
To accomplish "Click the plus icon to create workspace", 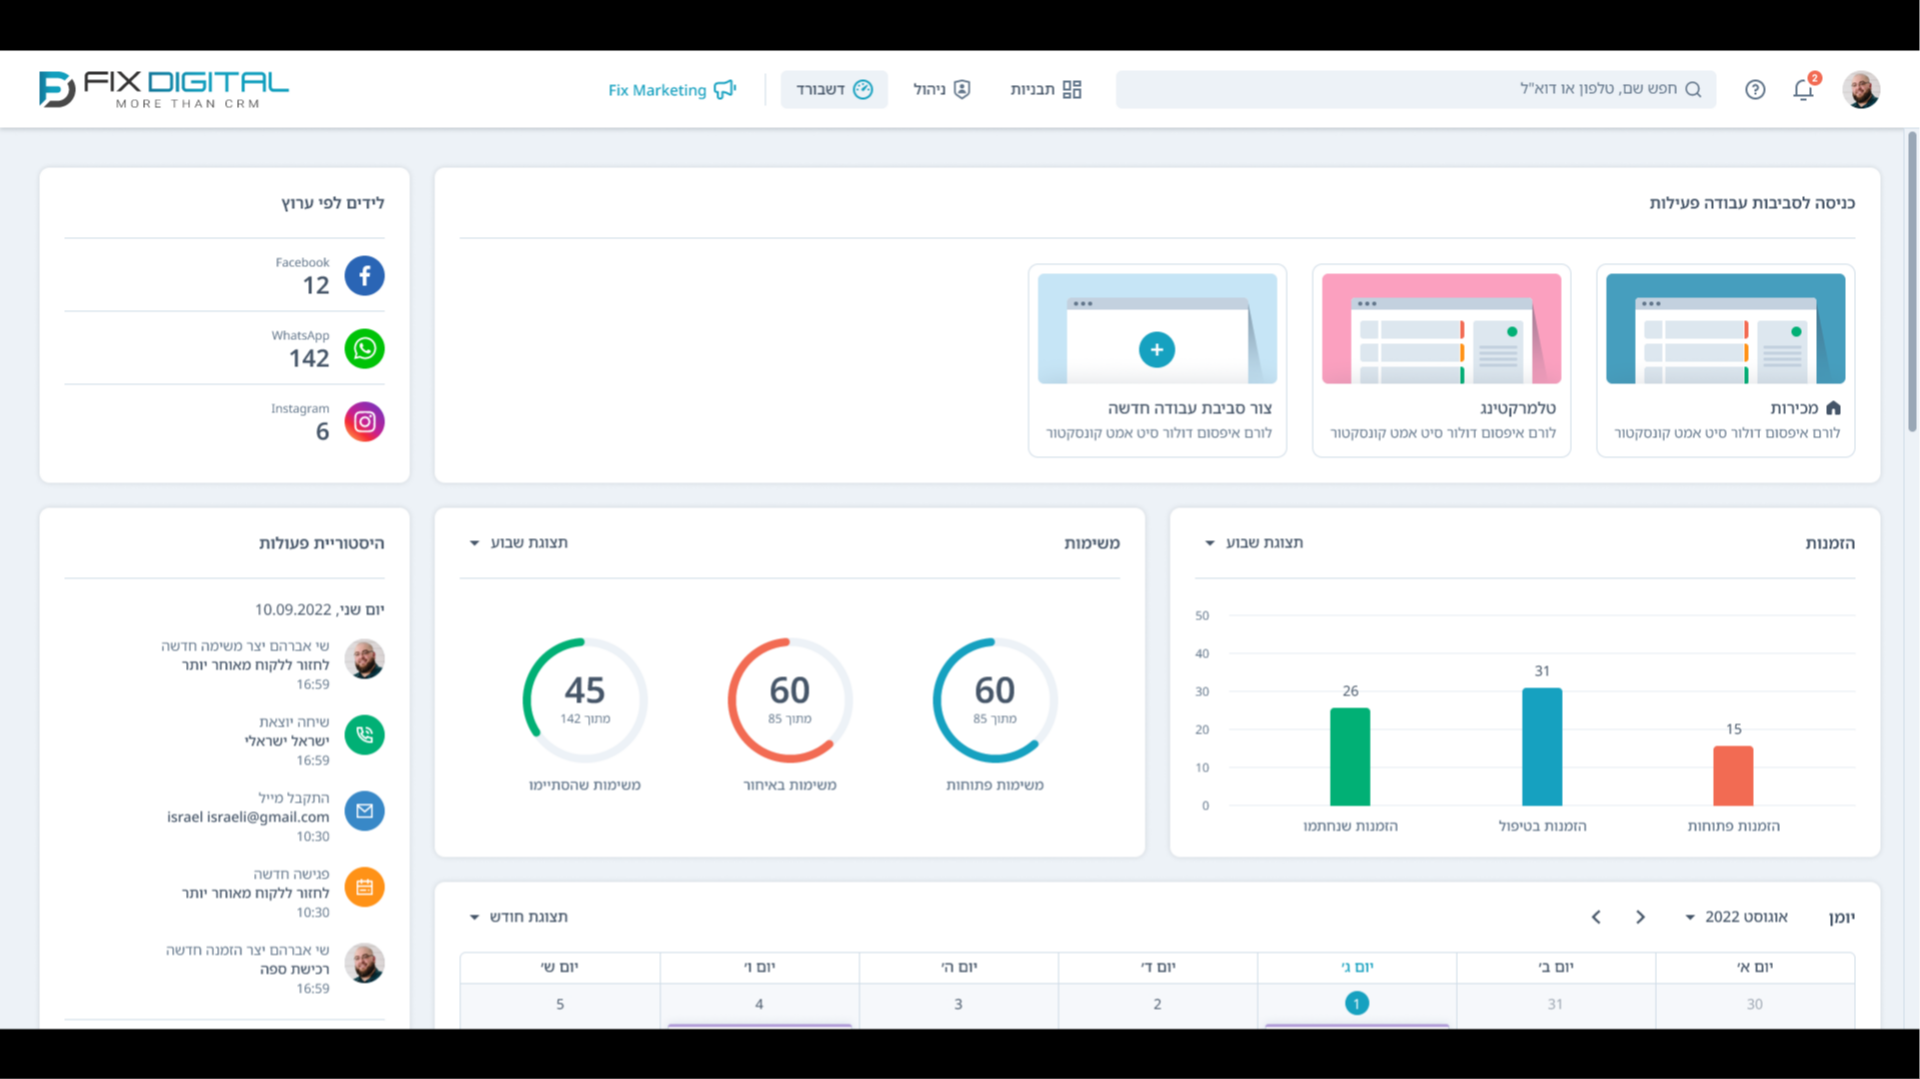I will tap(1156, 349).
